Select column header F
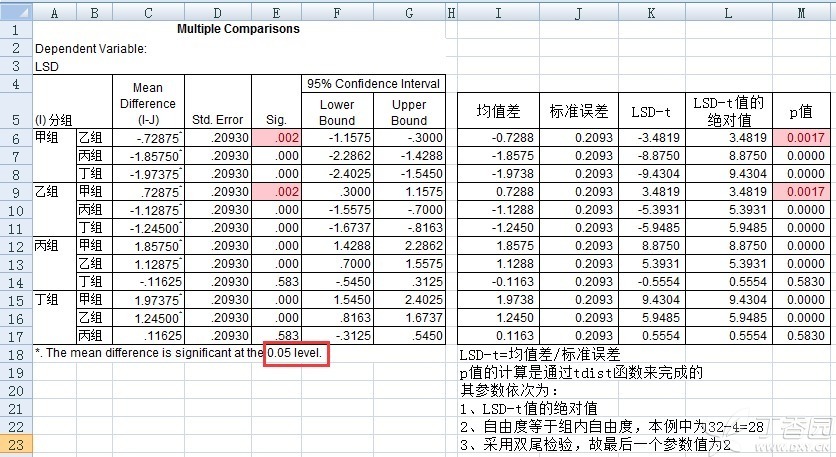 337,12
